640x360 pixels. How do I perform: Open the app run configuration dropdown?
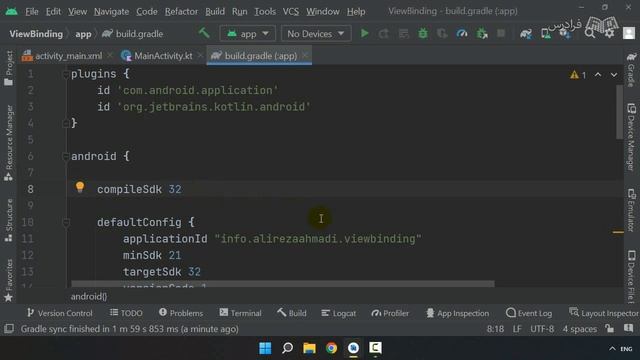(247, 33)
